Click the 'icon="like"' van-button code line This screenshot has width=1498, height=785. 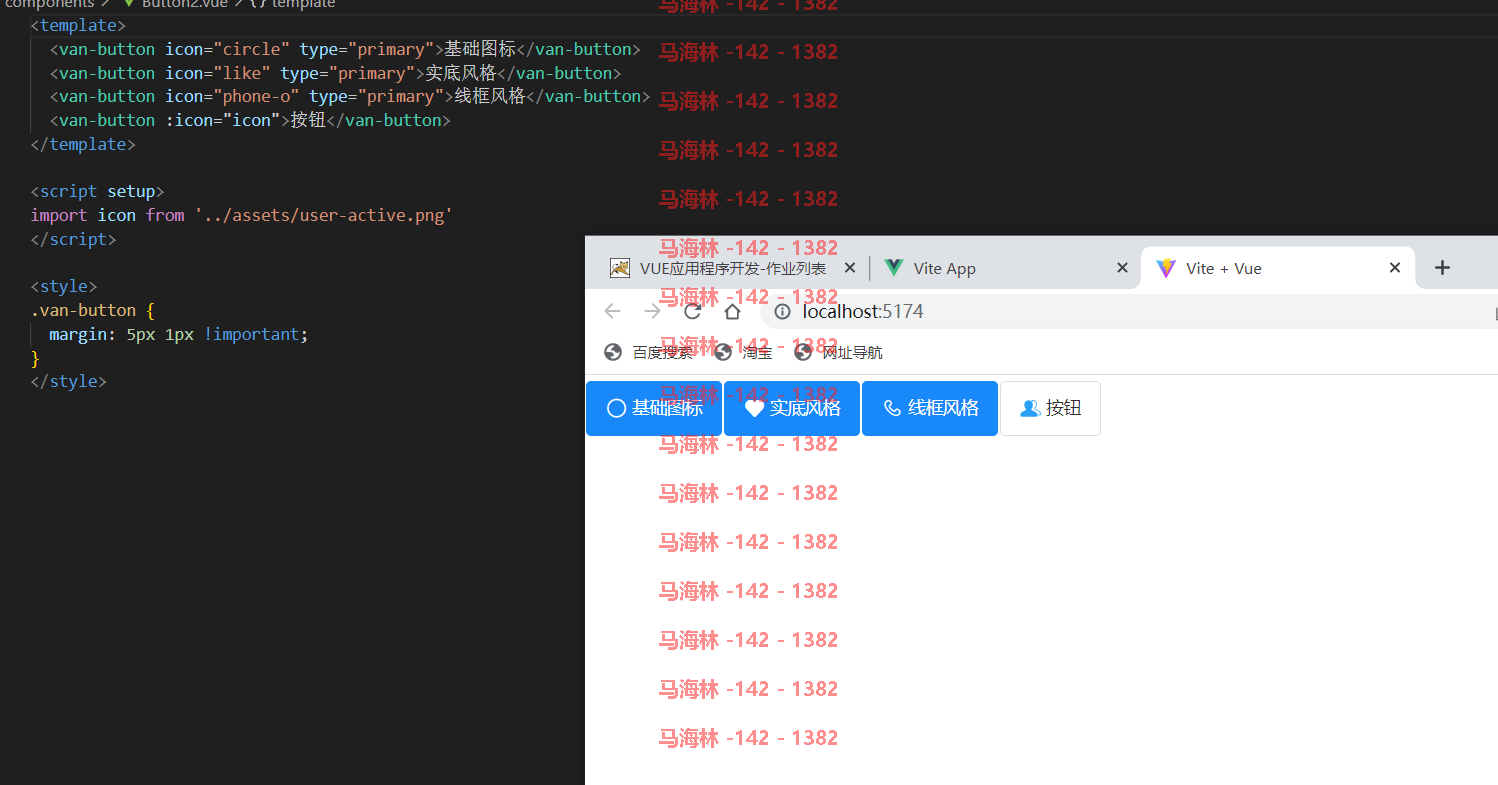(x=335, y=73)
